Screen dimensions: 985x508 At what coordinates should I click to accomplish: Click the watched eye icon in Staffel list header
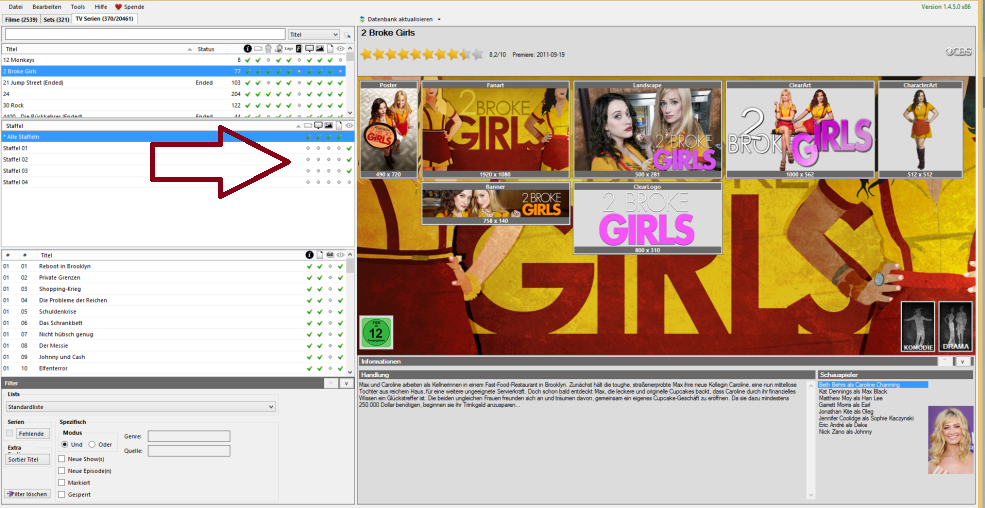pos(349,126)
